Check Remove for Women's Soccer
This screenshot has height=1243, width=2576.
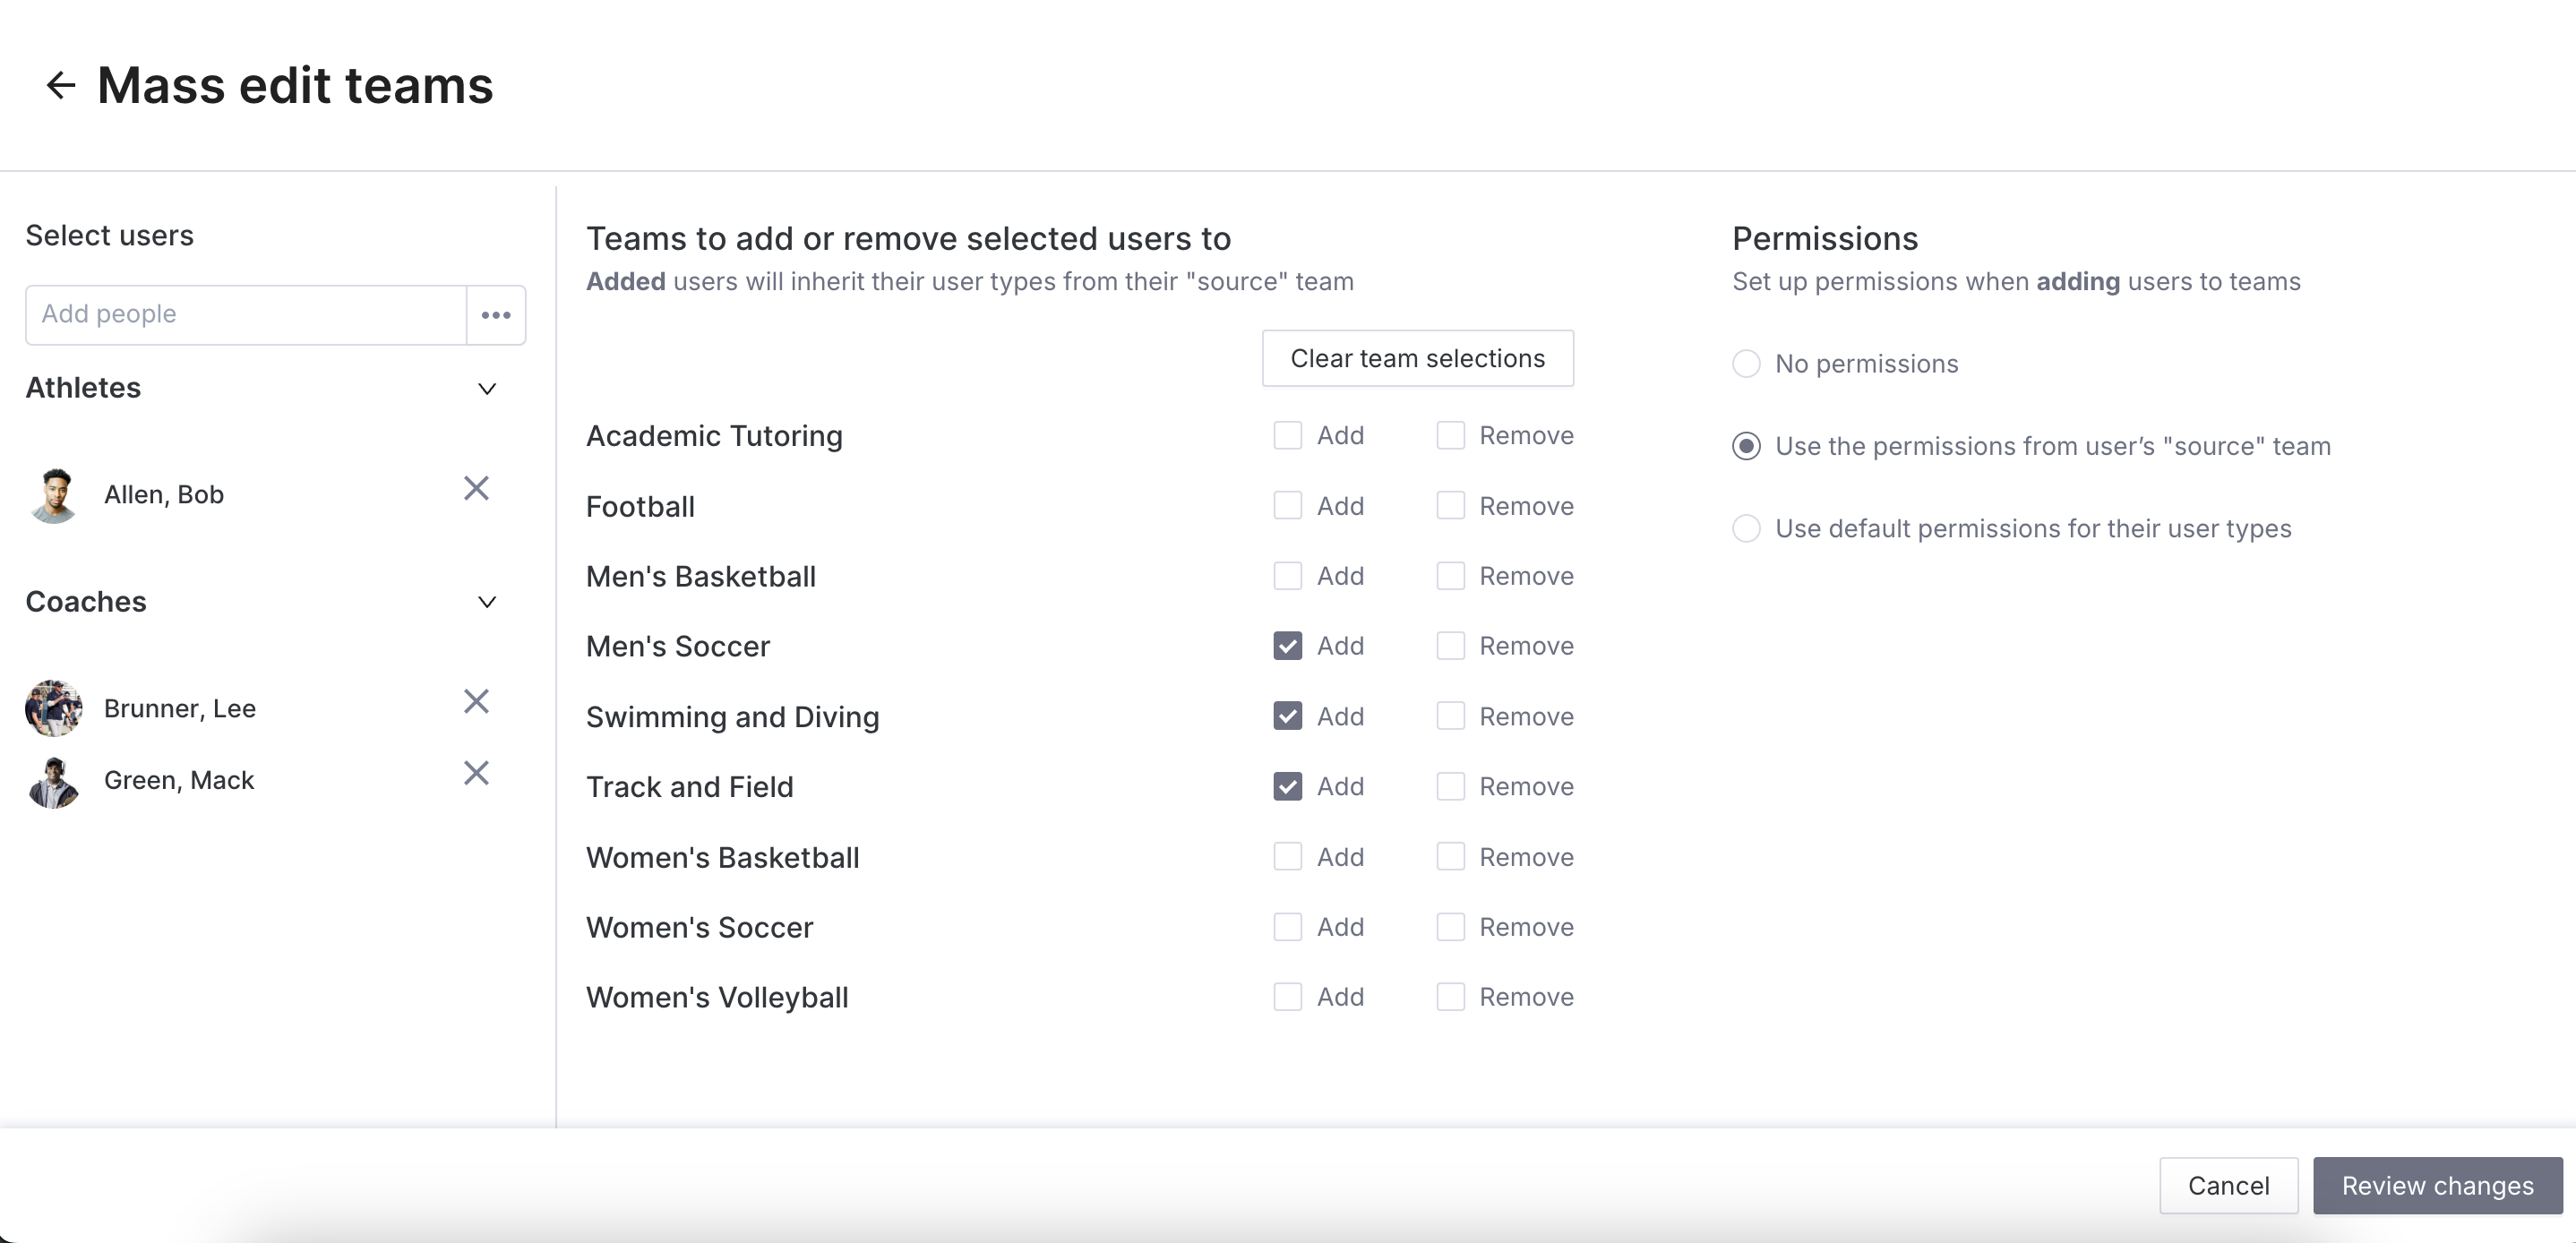(1451, 927)
